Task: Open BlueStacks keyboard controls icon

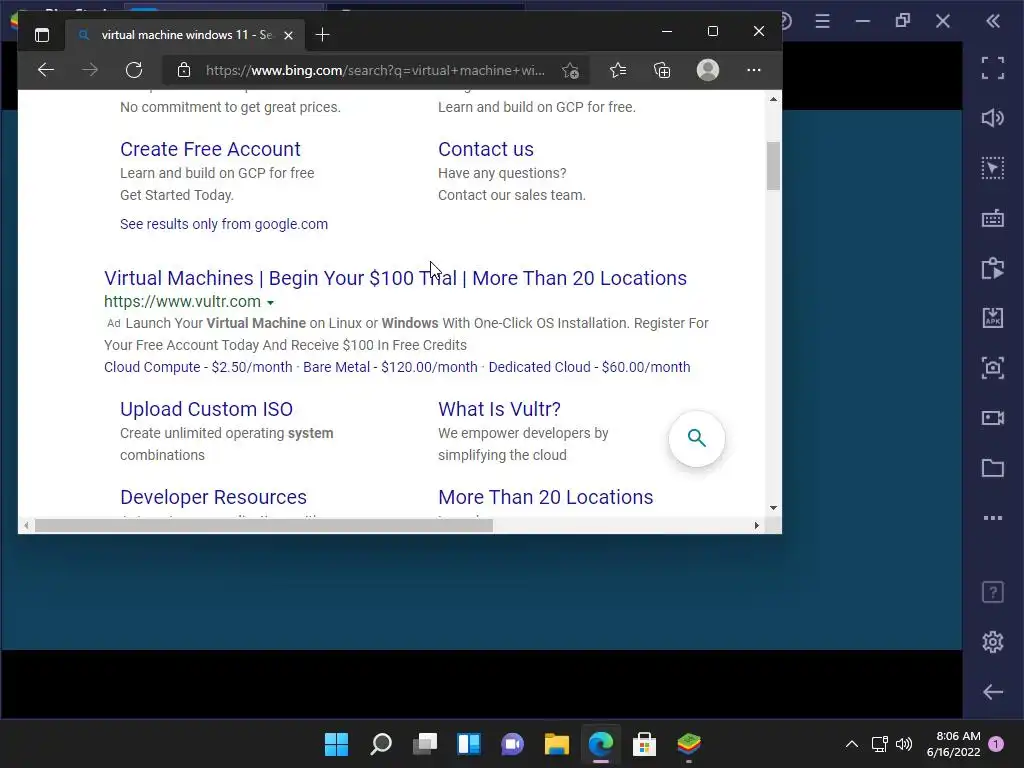Action: (x=993, y=218)
